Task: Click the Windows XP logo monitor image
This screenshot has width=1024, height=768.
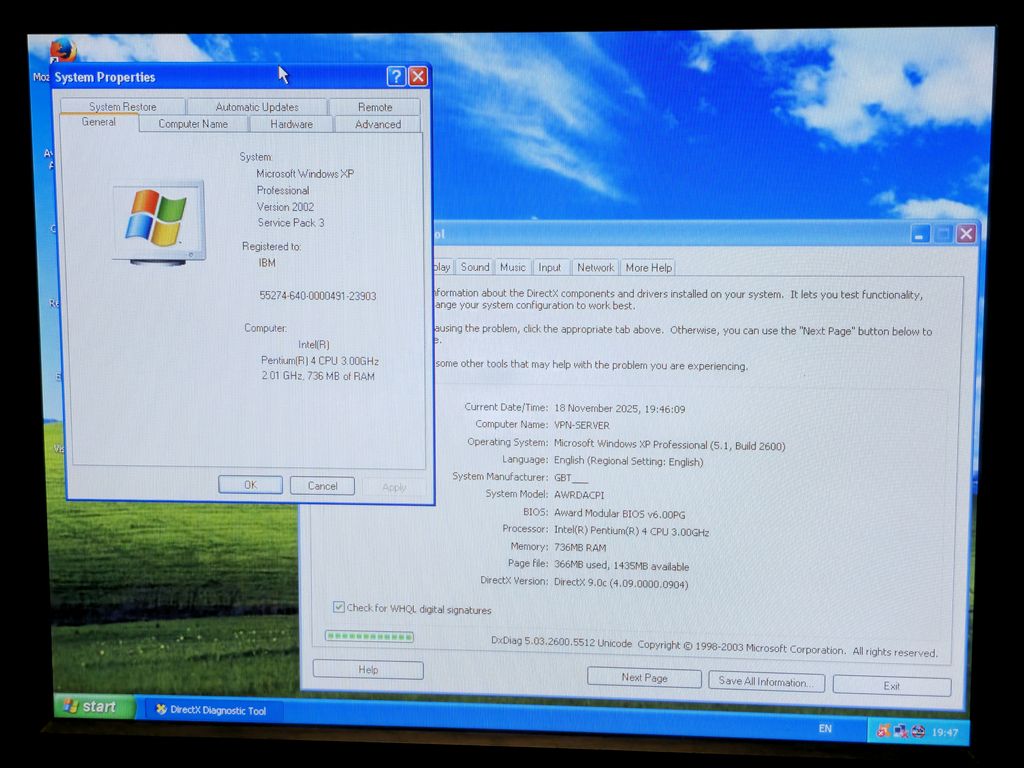Action: coord(157,222)
